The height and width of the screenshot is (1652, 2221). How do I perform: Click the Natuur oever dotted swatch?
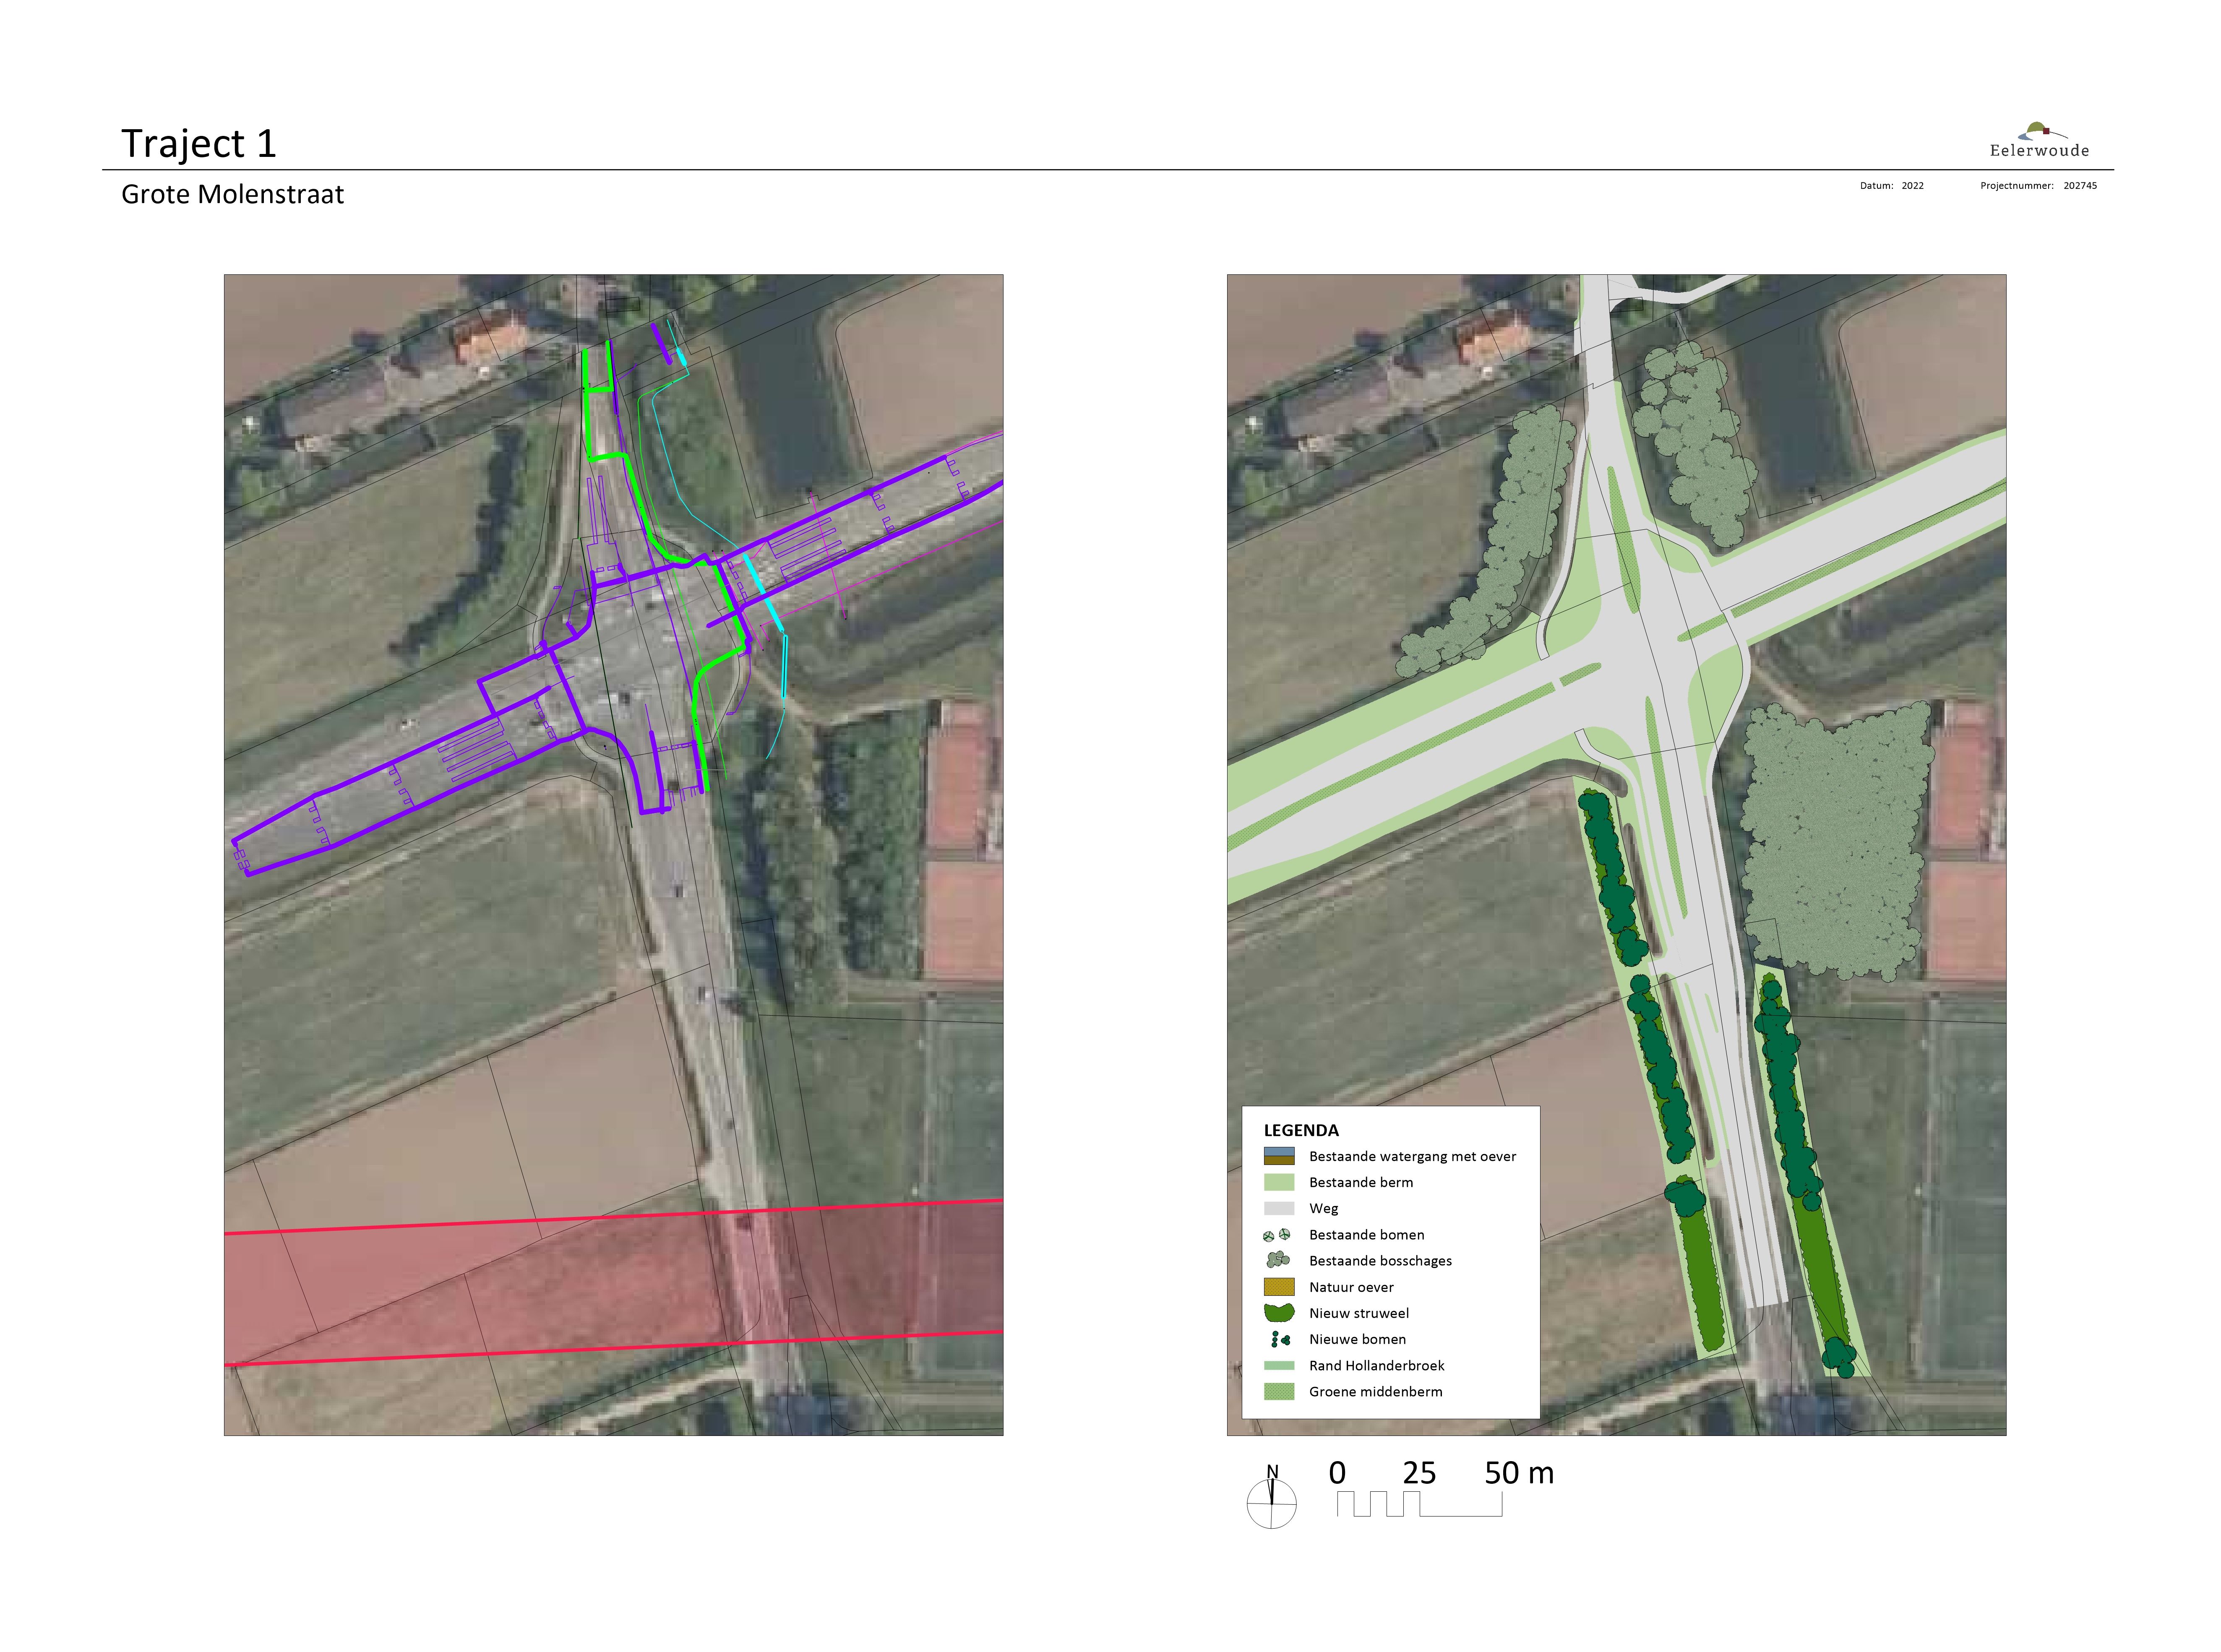[x=1279, y=1287]
